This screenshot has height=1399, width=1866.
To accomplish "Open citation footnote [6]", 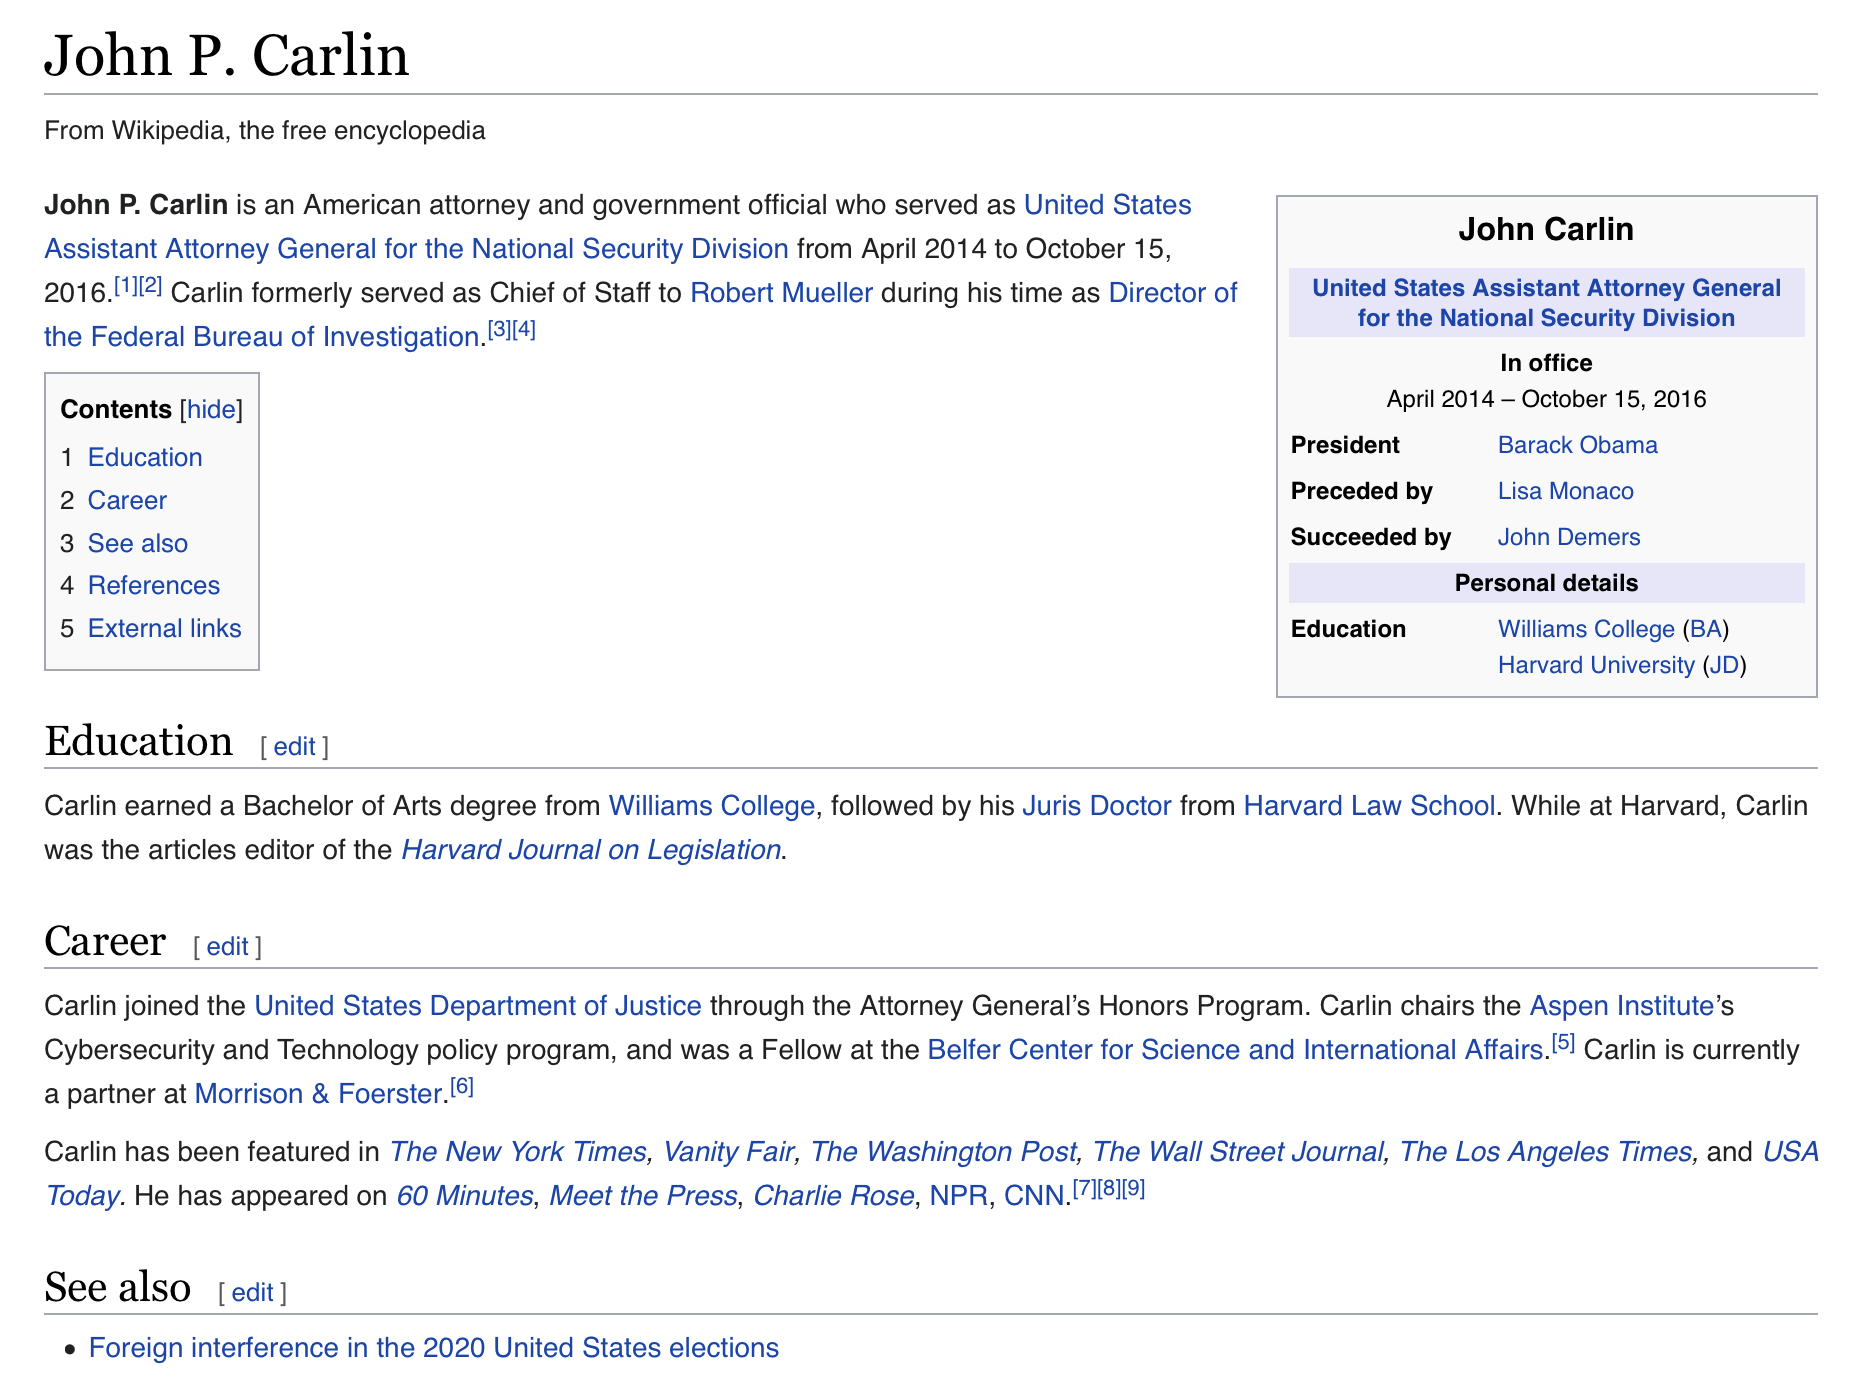I will pos(462,1086).
